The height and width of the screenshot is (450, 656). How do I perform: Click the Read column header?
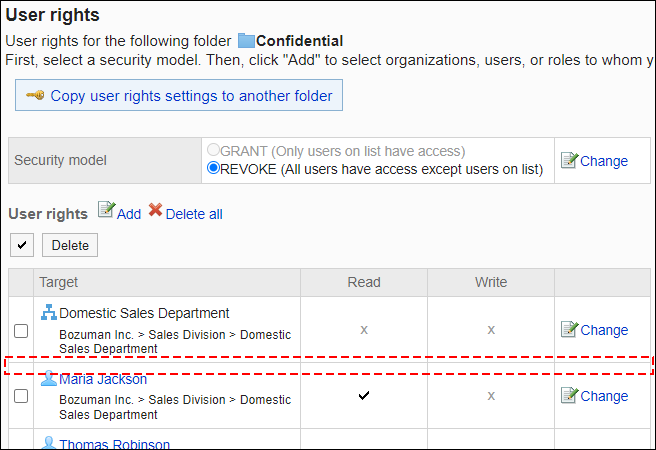click(364, 282)
